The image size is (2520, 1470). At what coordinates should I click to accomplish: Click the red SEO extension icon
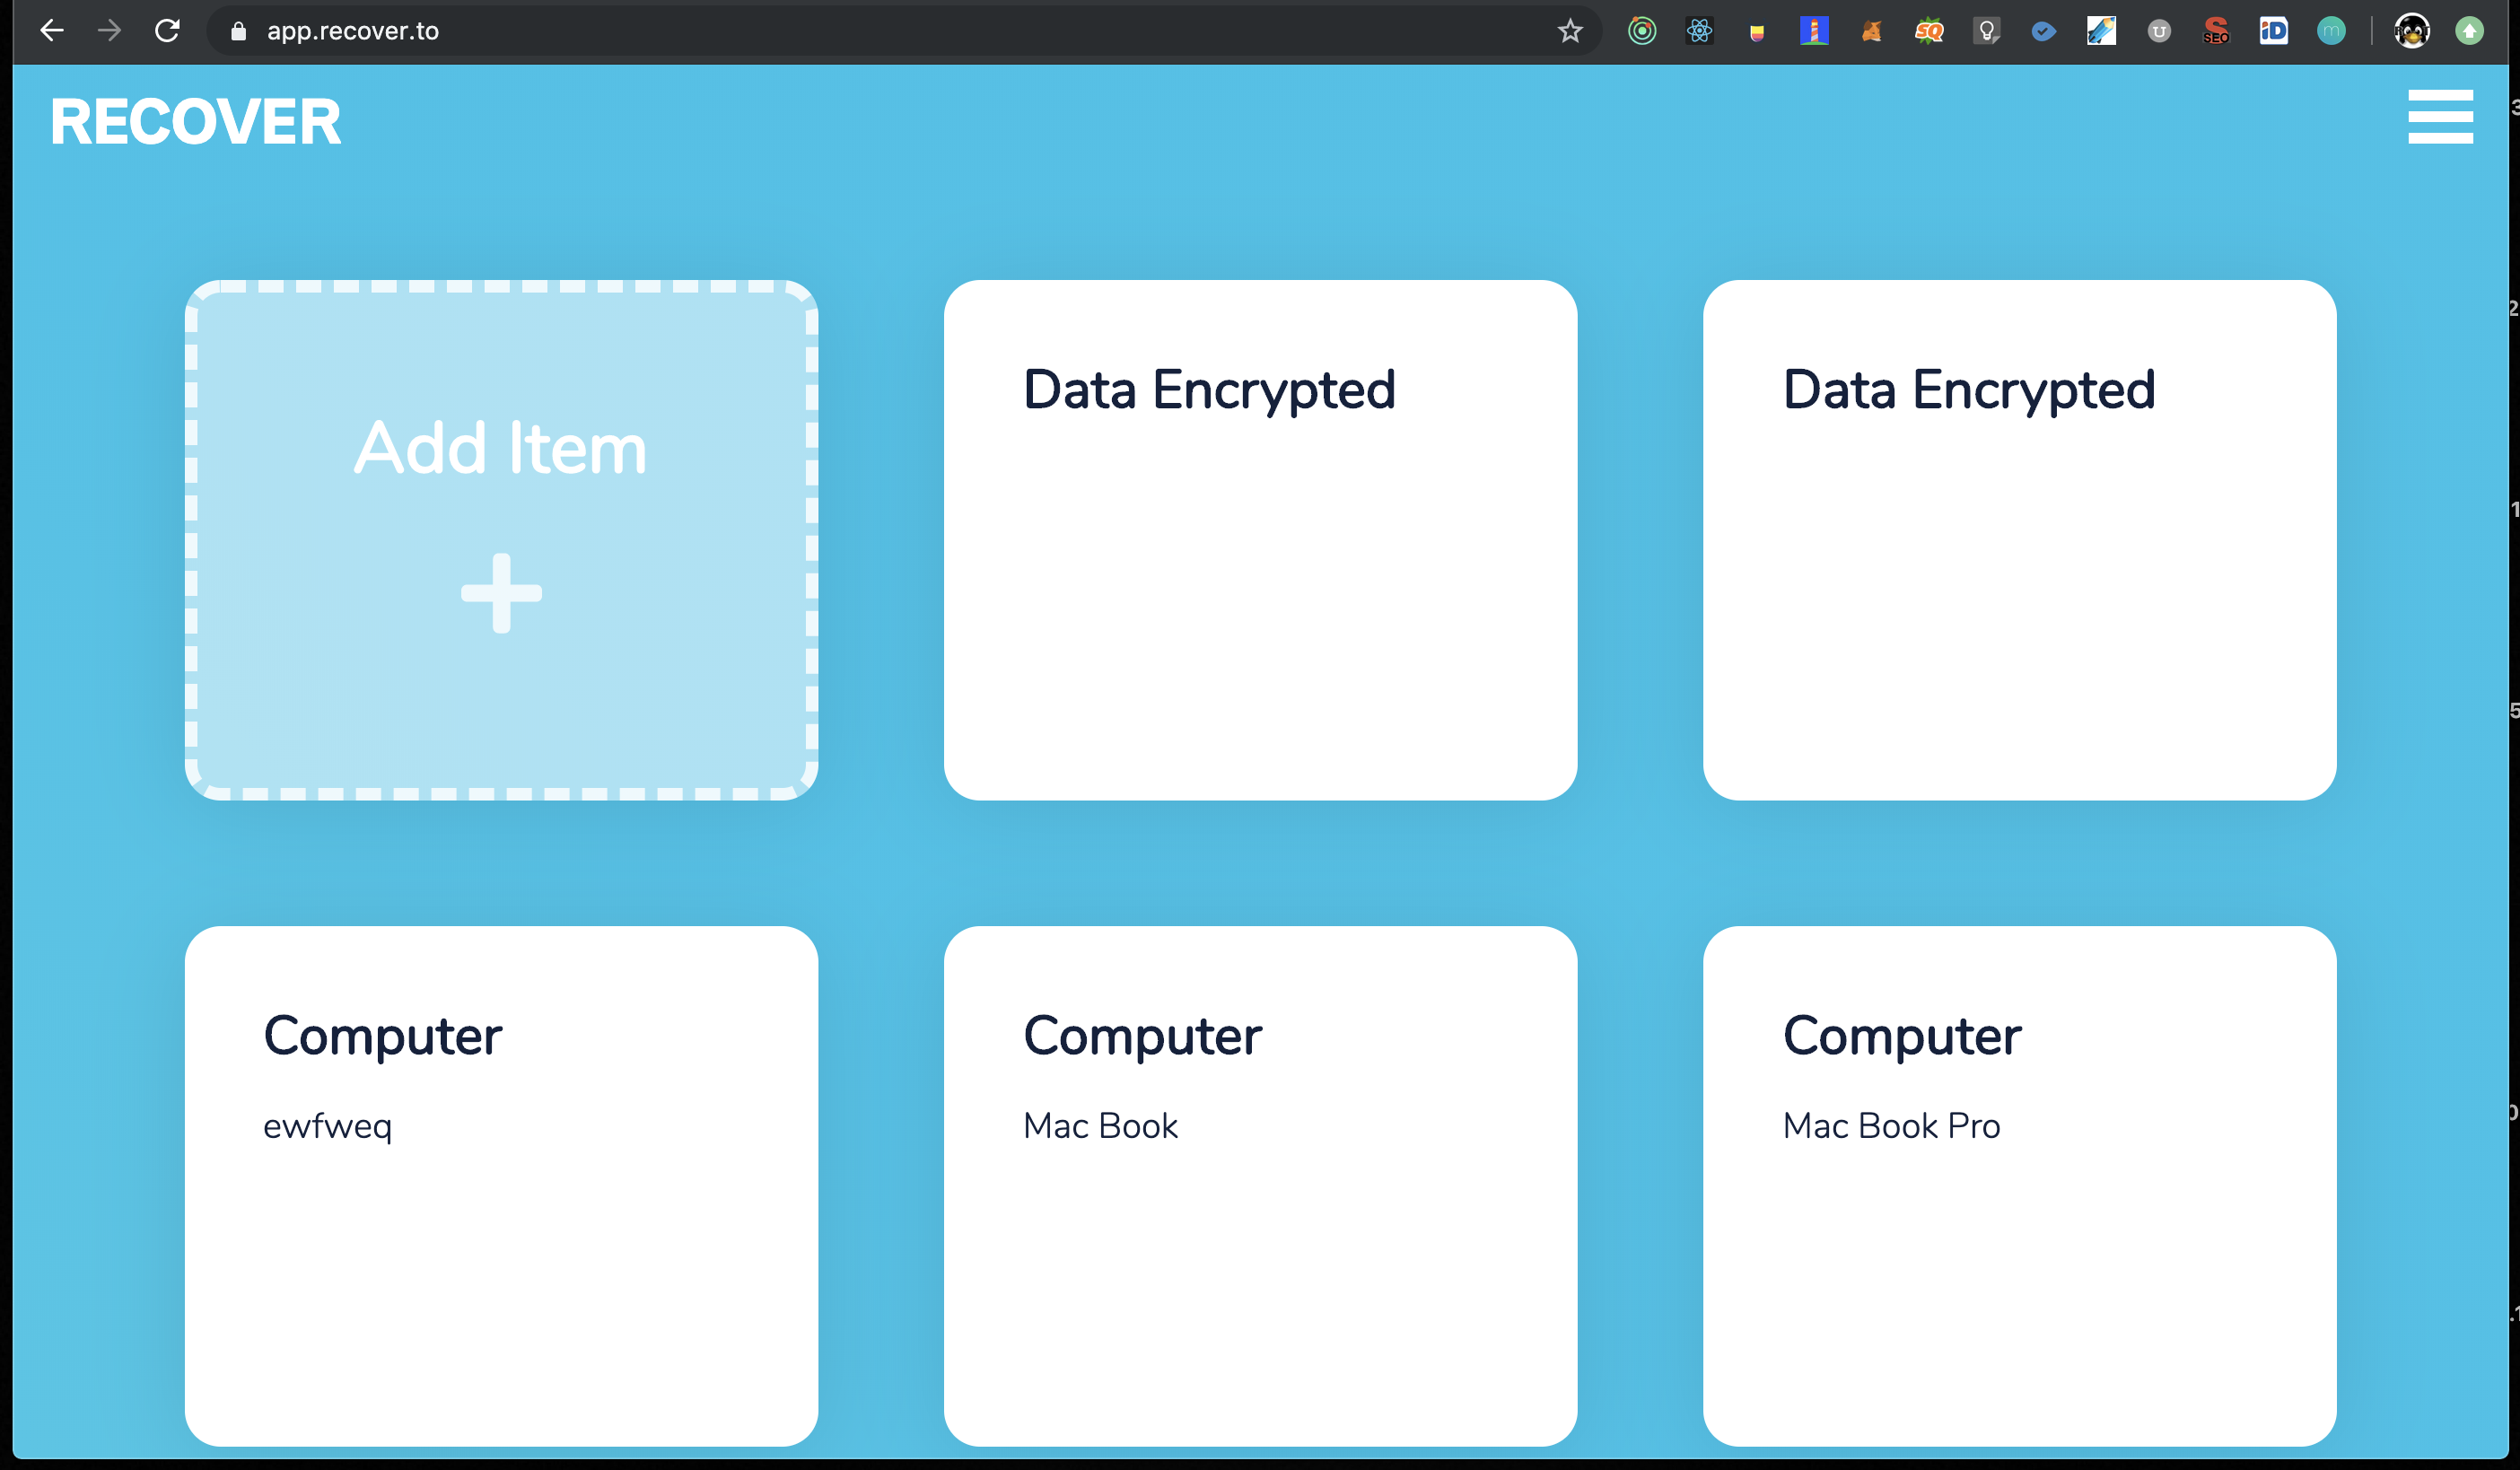[x=2216, y=31]
